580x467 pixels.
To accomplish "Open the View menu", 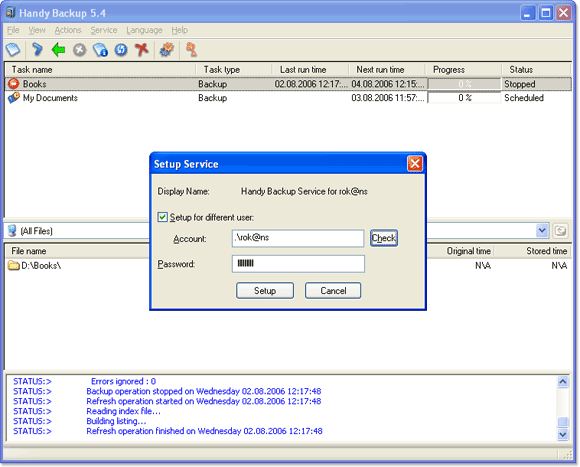I will point(37,30).
